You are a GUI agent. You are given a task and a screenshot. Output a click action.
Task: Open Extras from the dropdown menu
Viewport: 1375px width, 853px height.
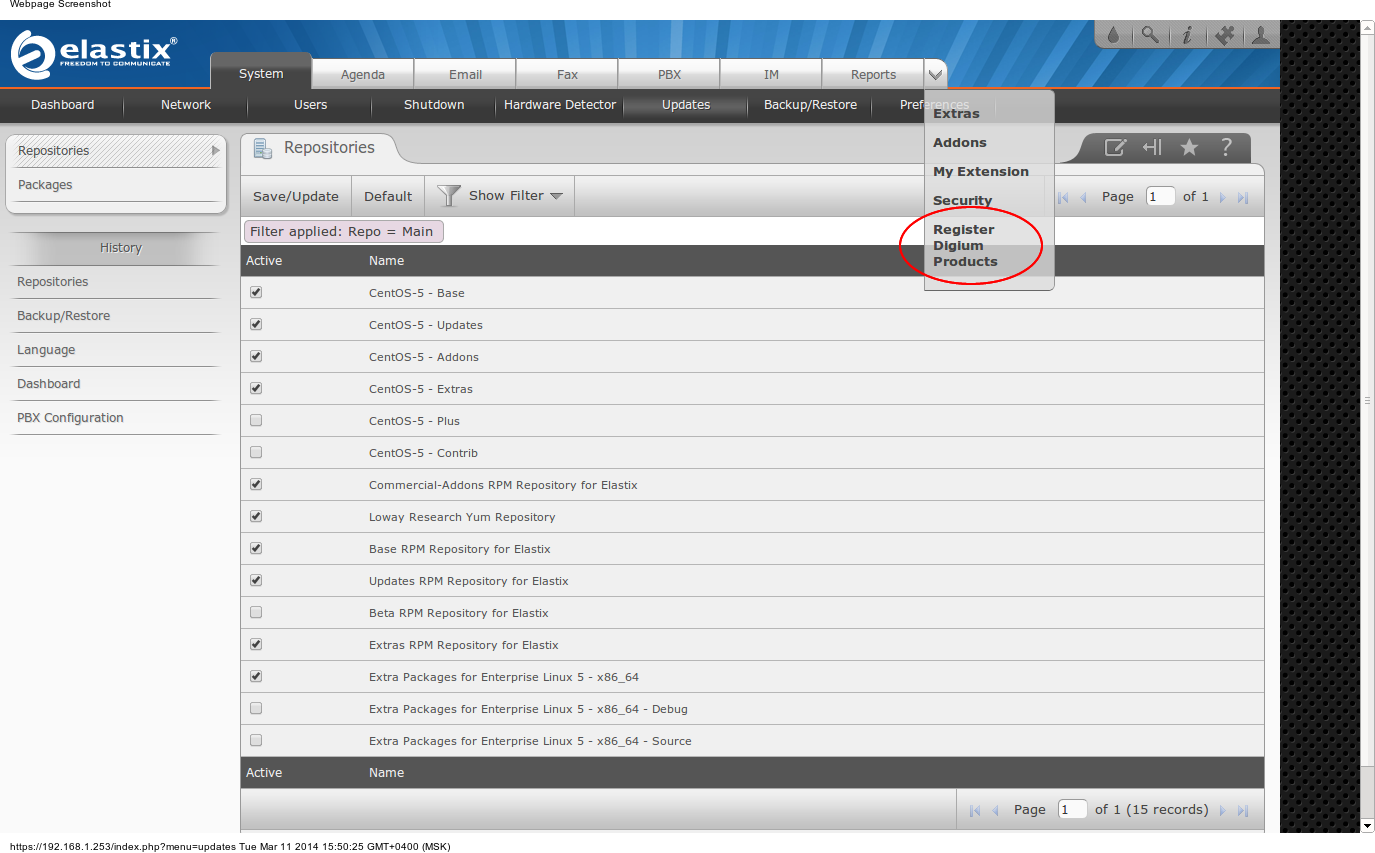(x=956, y=114)
